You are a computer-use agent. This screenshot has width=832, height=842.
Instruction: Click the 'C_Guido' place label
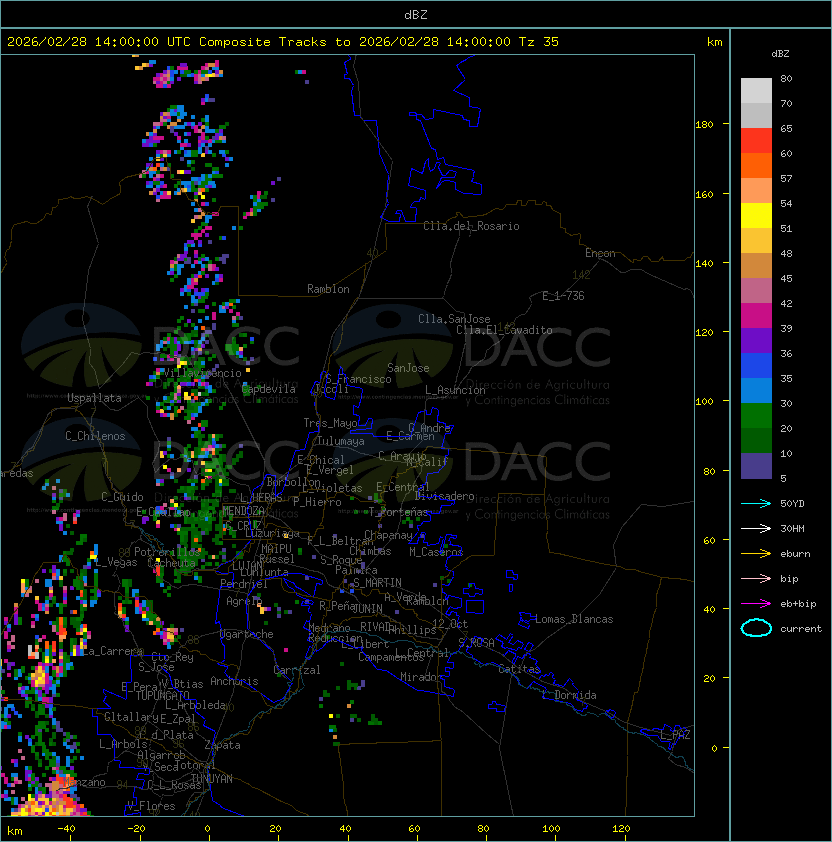(122, 497)
